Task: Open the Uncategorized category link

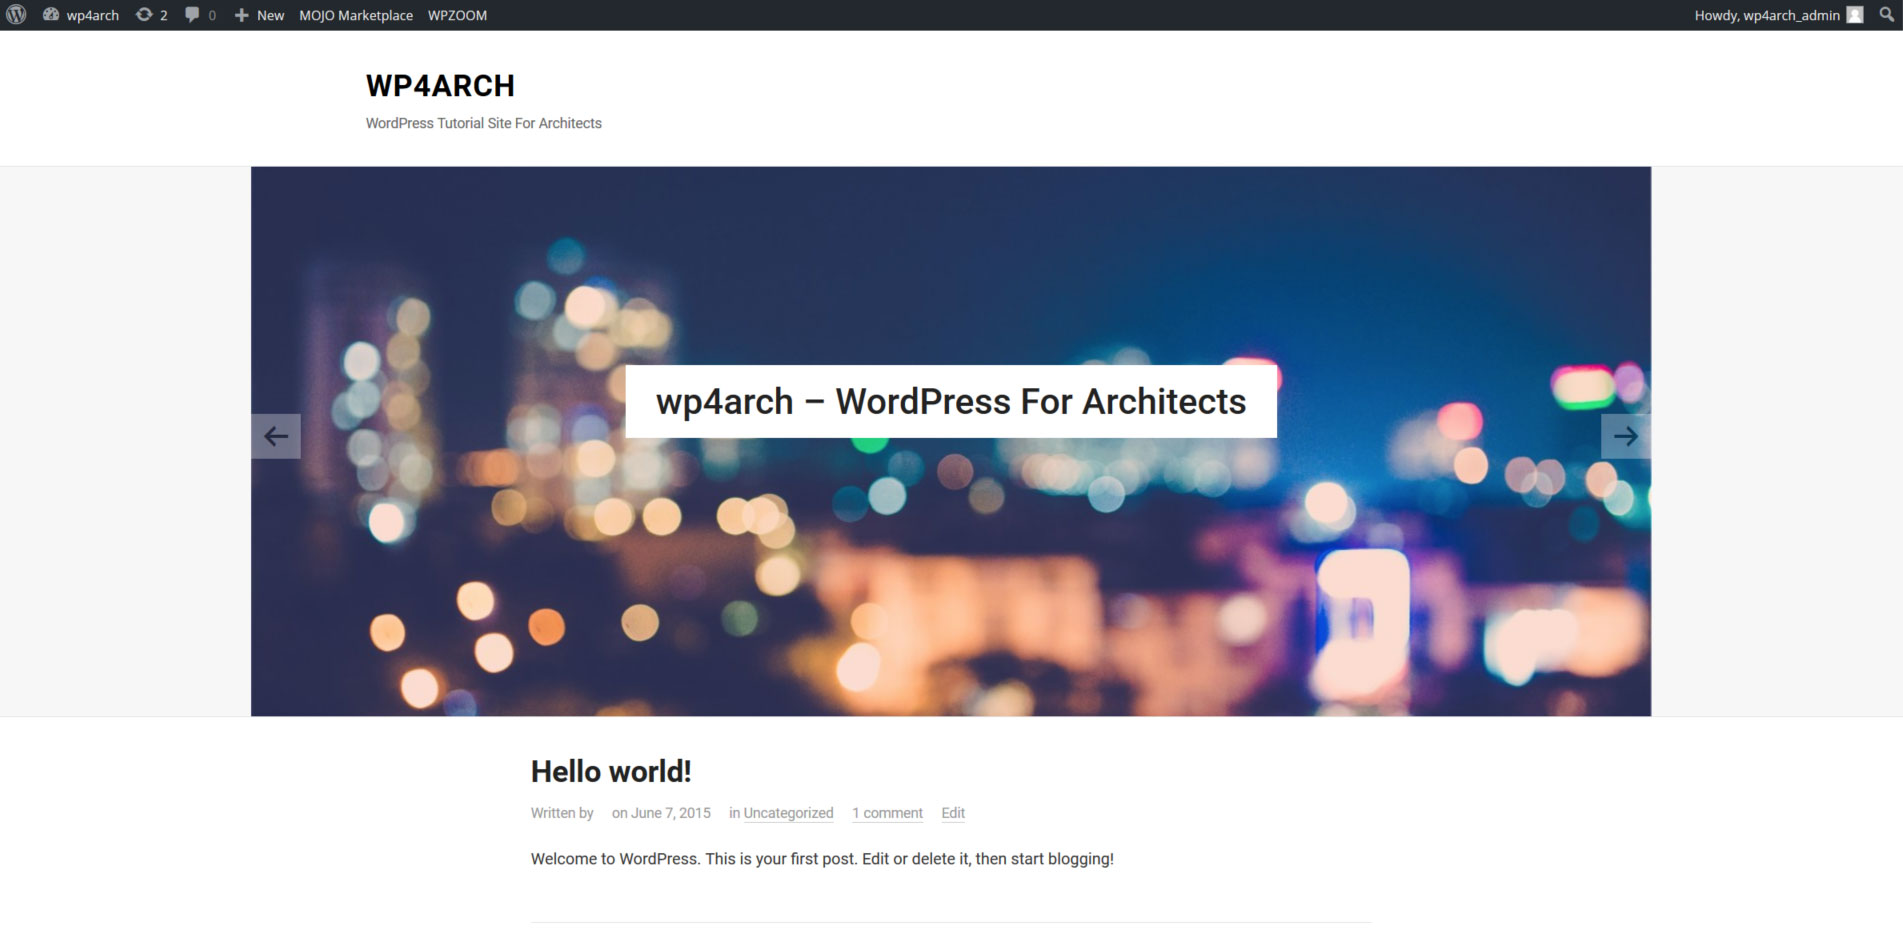Action: coord(788,813)
